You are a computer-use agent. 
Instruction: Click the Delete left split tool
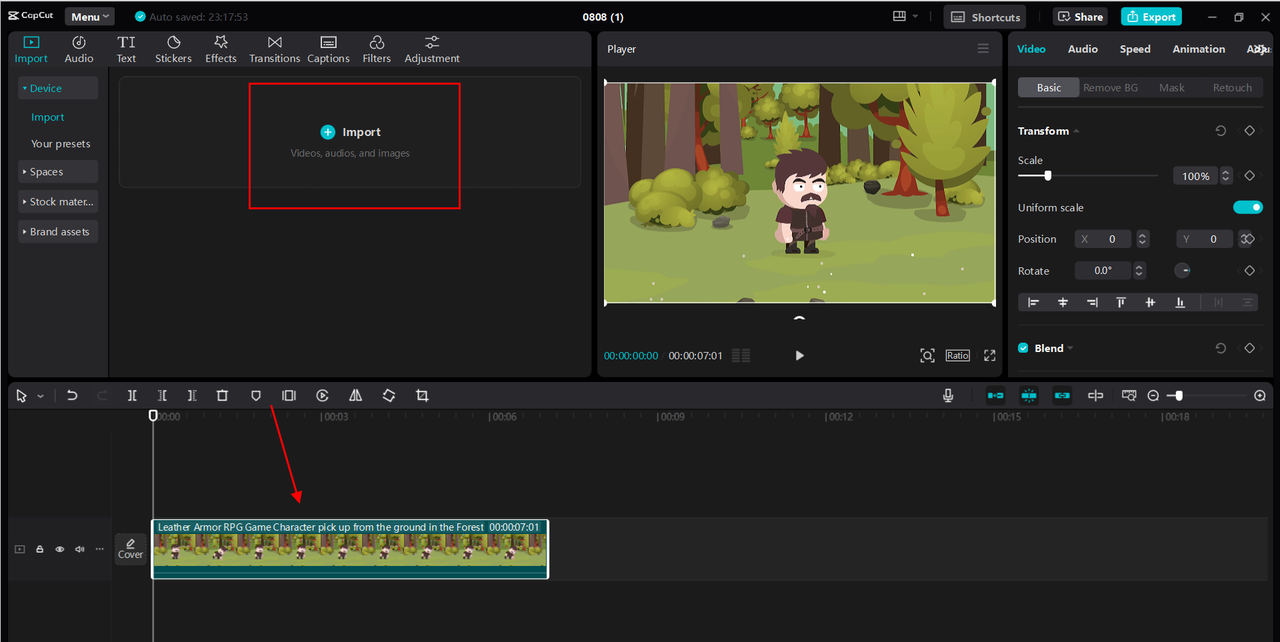click(x=162, y=396)
